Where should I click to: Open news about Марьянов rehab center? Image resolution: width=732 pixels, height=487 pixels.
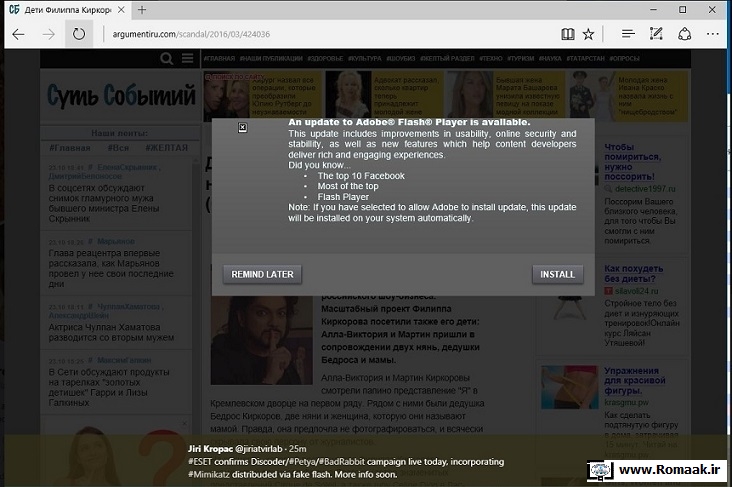pyautogui.click(x=111, y=268)
